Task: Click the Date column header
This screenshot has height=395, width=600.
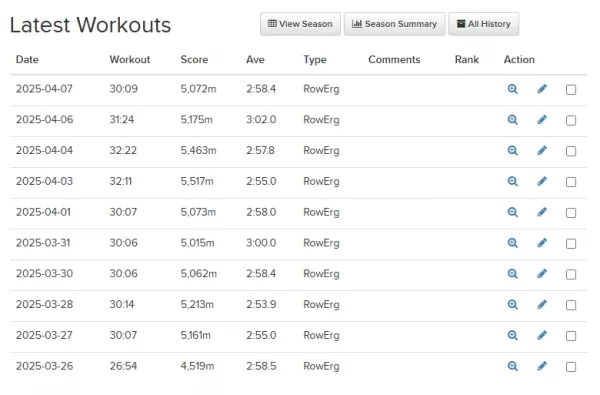Action: coord(27,60)
